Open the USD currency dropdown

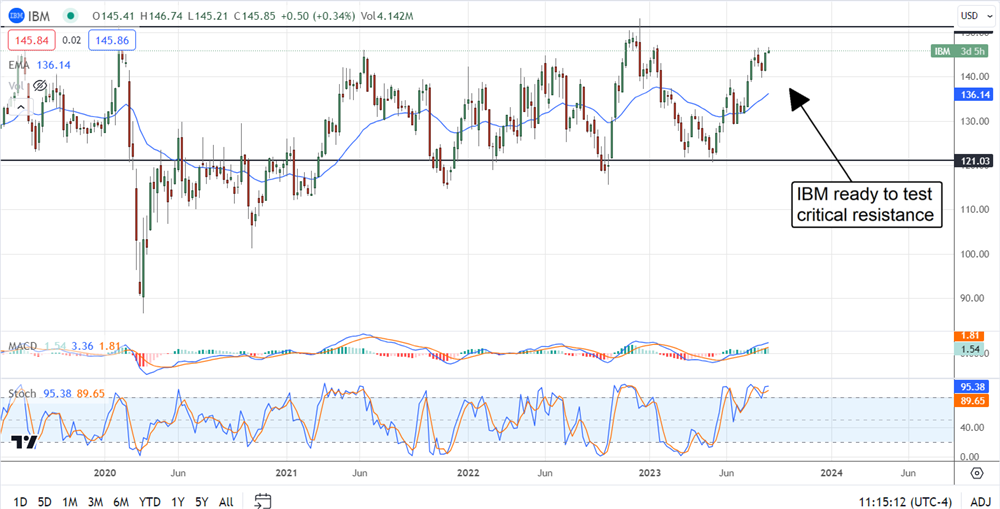[x=969, y=15]
